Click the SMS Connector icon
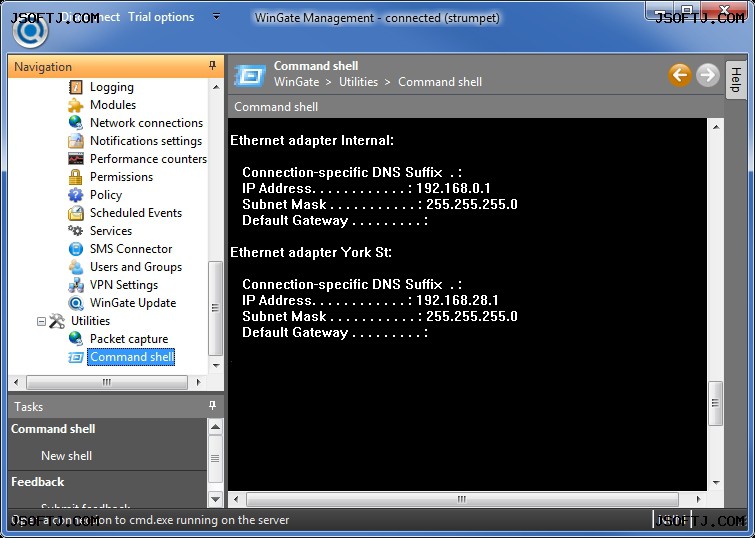Image resolution: width=755 pixels, height=538 pixels. pos(76,249)
